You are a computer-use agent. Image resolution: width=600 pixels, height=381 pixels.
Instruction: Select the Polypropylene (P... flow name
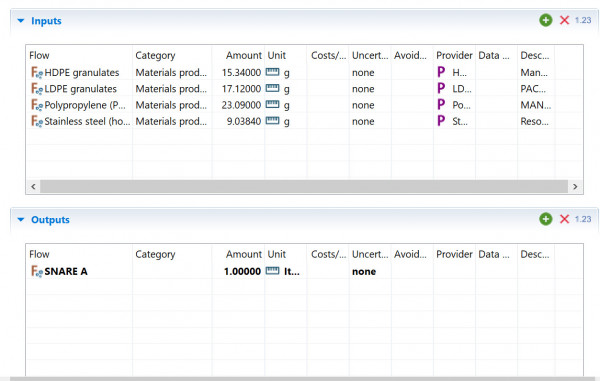click(x=85, y=105)
